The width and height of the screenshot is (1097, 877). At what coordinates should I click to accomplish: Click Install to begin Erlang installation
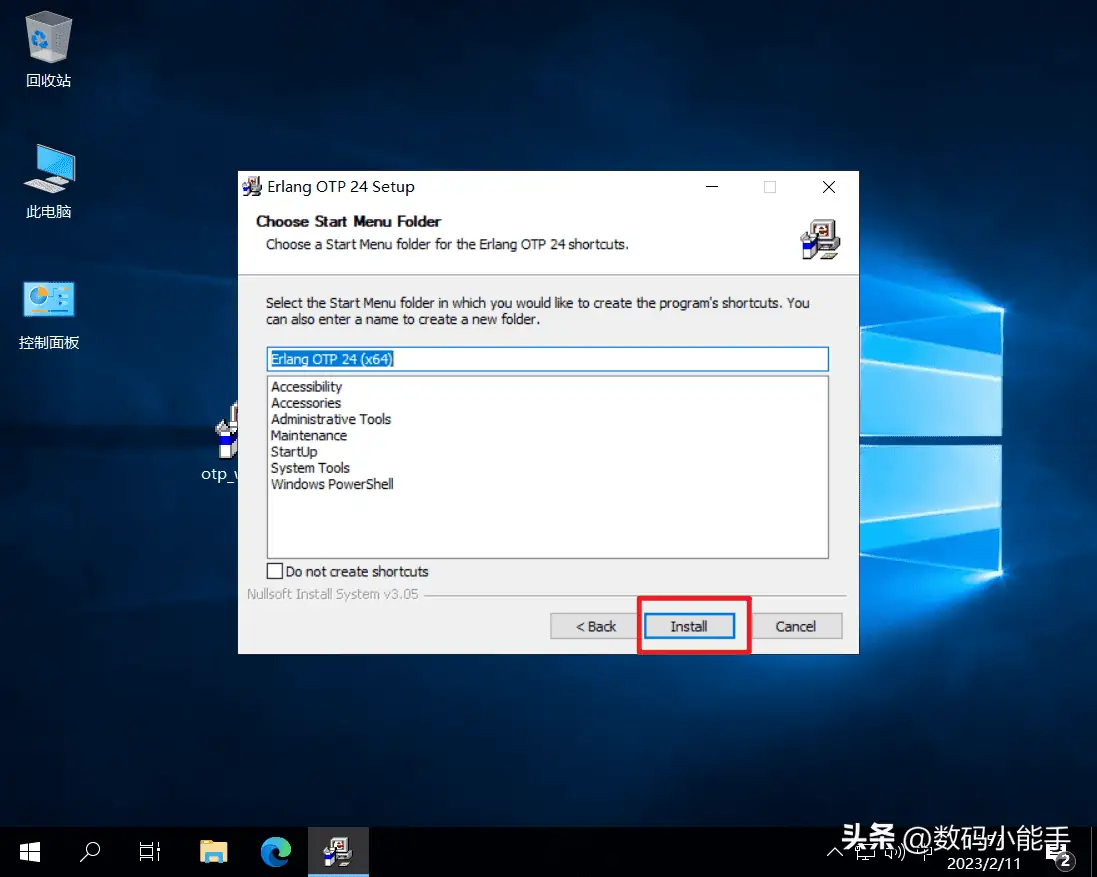[x=689, y=626]
